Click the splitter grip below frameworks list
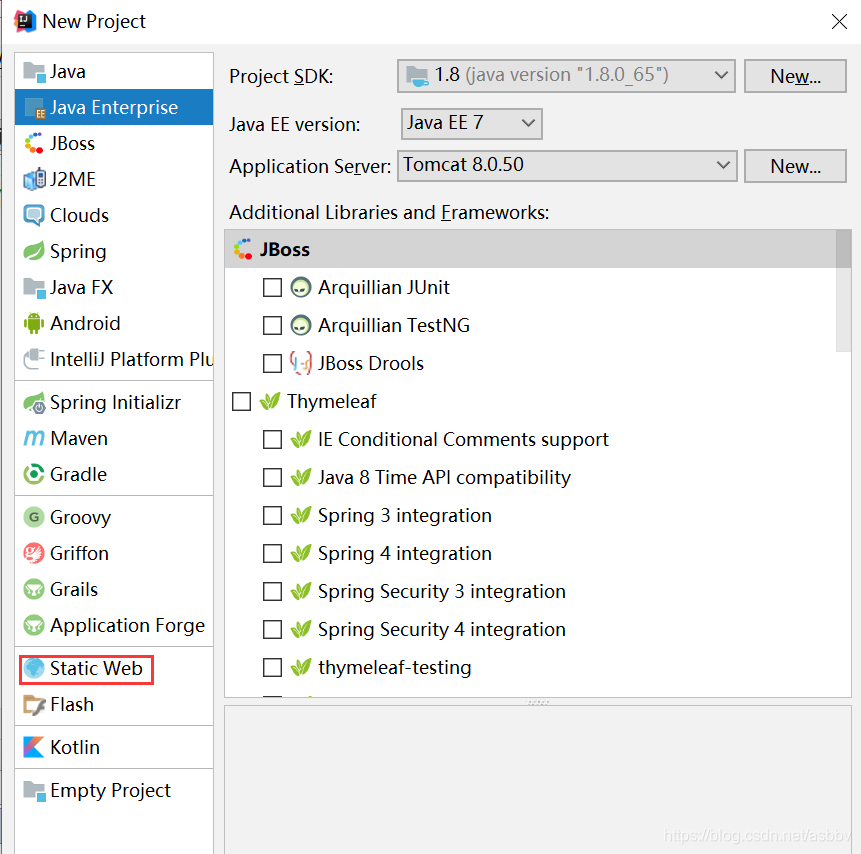The height and width of the screenshot is (854, 861). pos(538,702)
